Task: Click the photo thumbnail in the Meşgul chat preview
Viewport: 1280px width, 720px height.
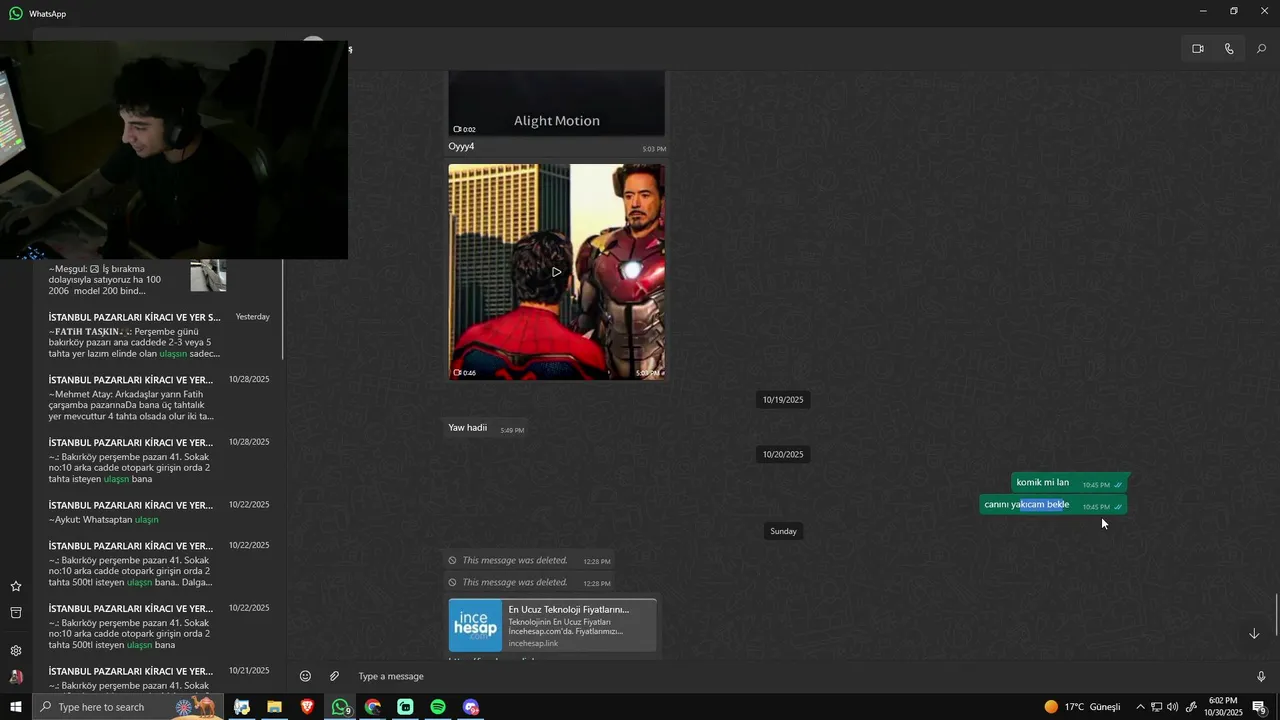Action: click(x=208, y=276)
